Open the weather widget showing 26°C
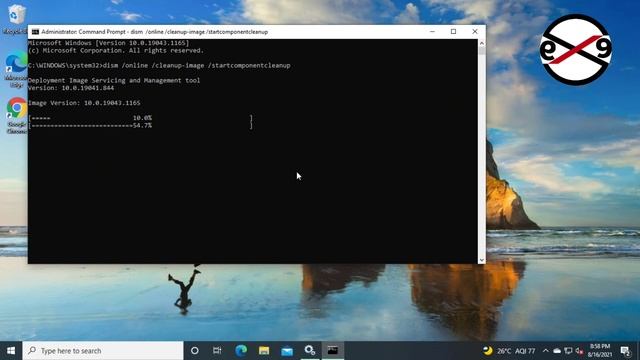This screenshot has width=640, height=360. point(509,351)
